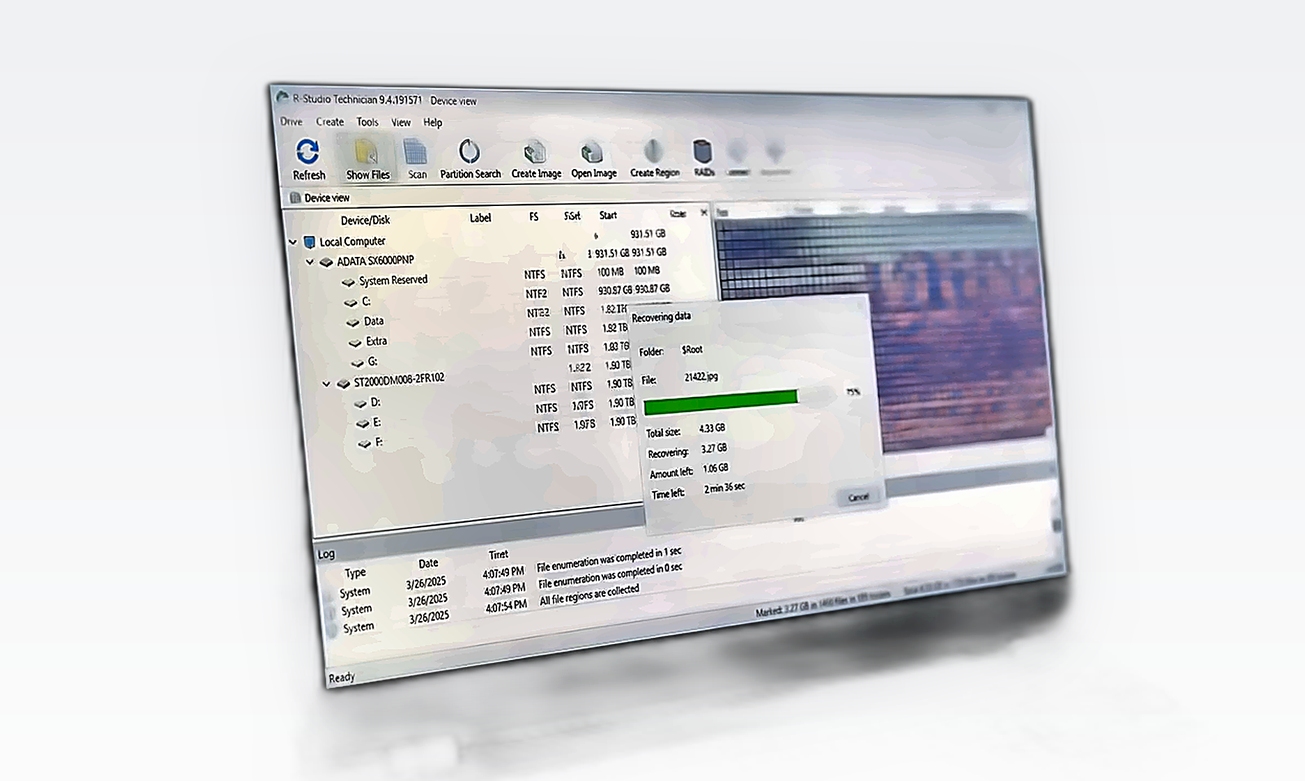1305x781 pixels.
Task: Click the ADATA SX6000PNP drive icon
Action: pyautogui.click(x=326, y=262)
